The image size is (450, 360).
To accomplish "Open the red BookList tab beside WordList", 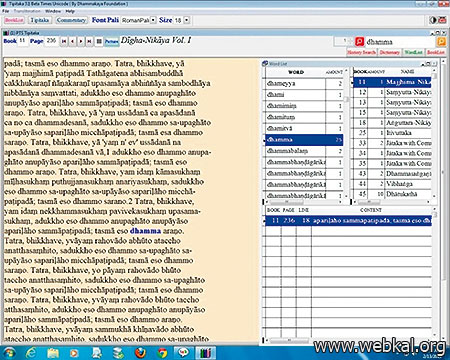I will (436, 52).
